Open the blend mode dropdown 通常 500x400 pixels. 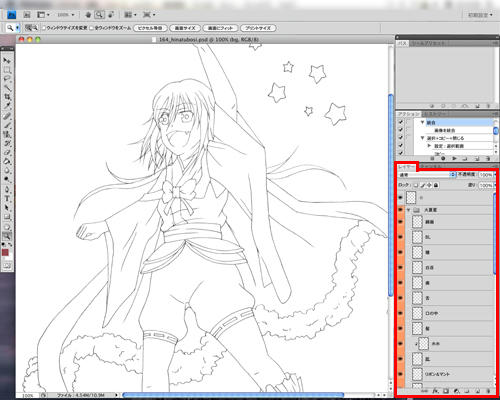tap(427, 175)
